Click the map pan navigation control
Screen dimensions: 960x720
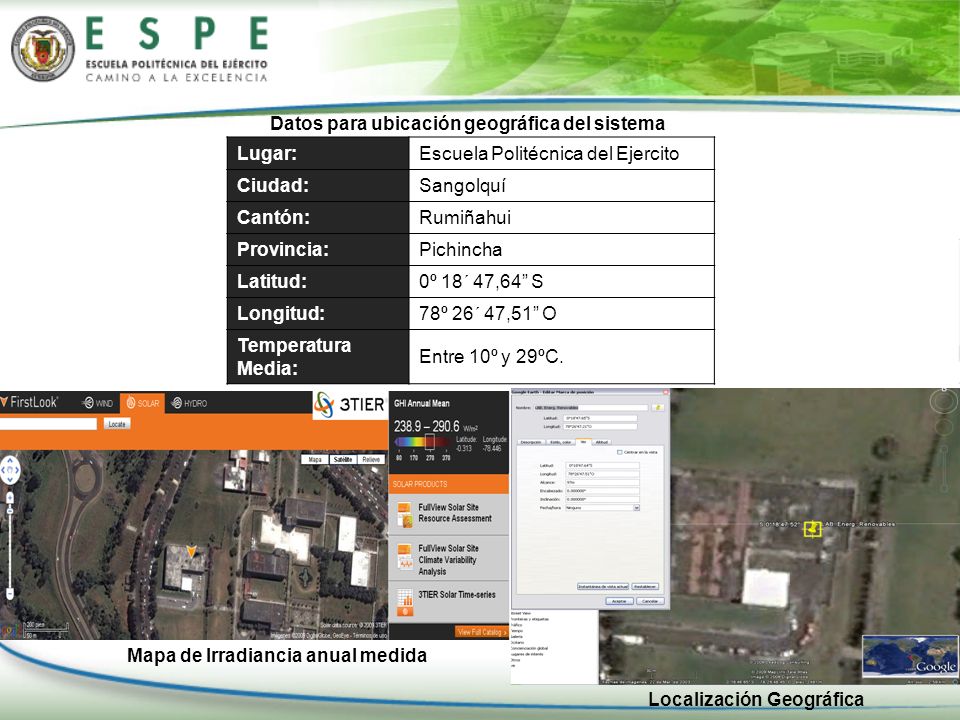click(10, 470)
